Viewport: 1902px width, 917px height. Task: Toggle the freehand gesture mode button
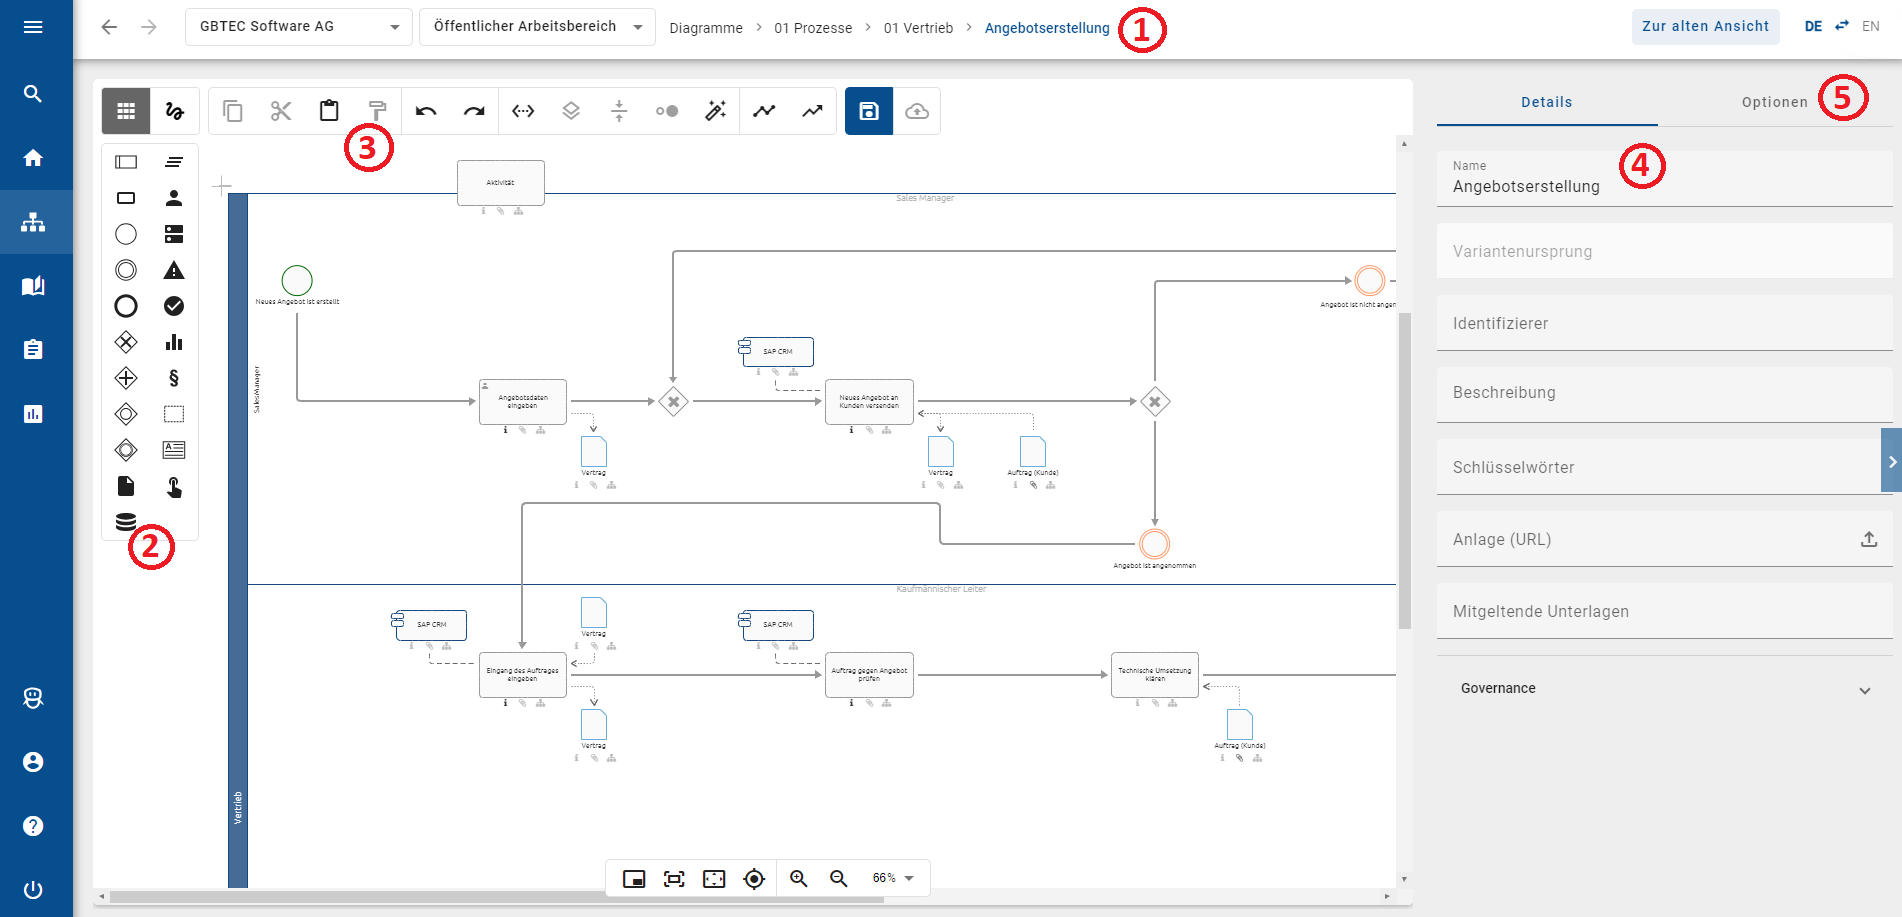pyautogui.click(x=175, y=111)
